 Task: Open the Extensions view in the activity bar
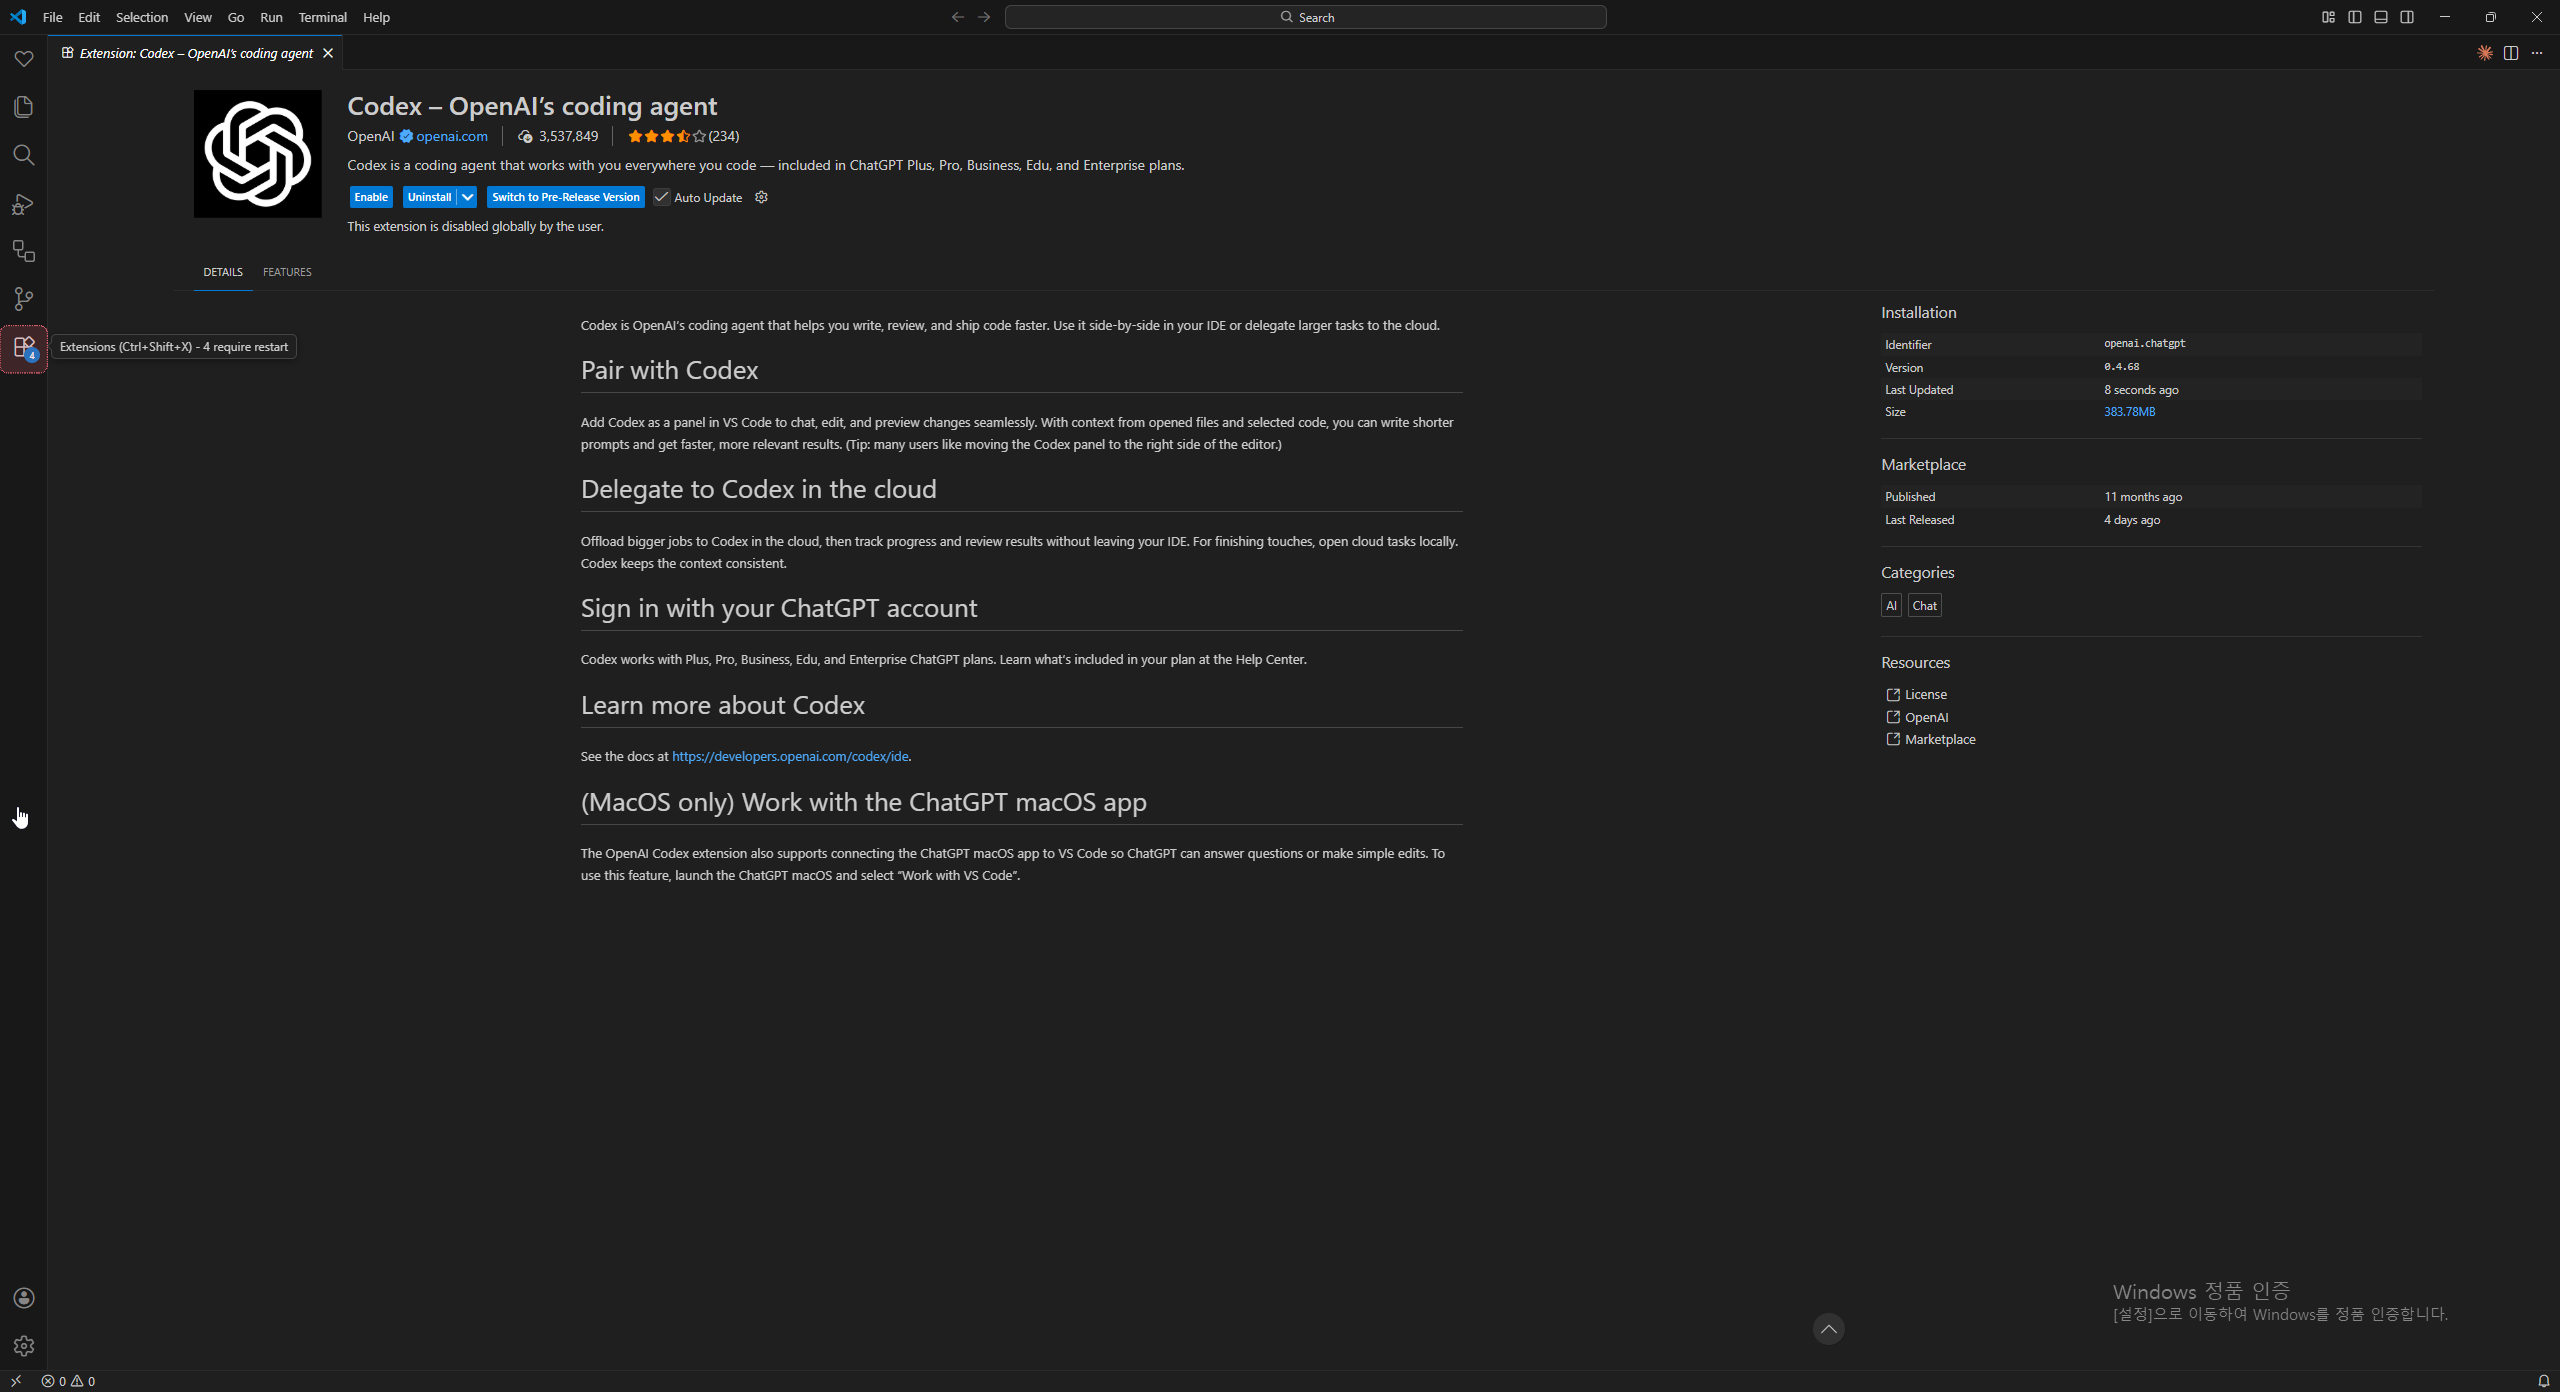(x=24, y=348)
